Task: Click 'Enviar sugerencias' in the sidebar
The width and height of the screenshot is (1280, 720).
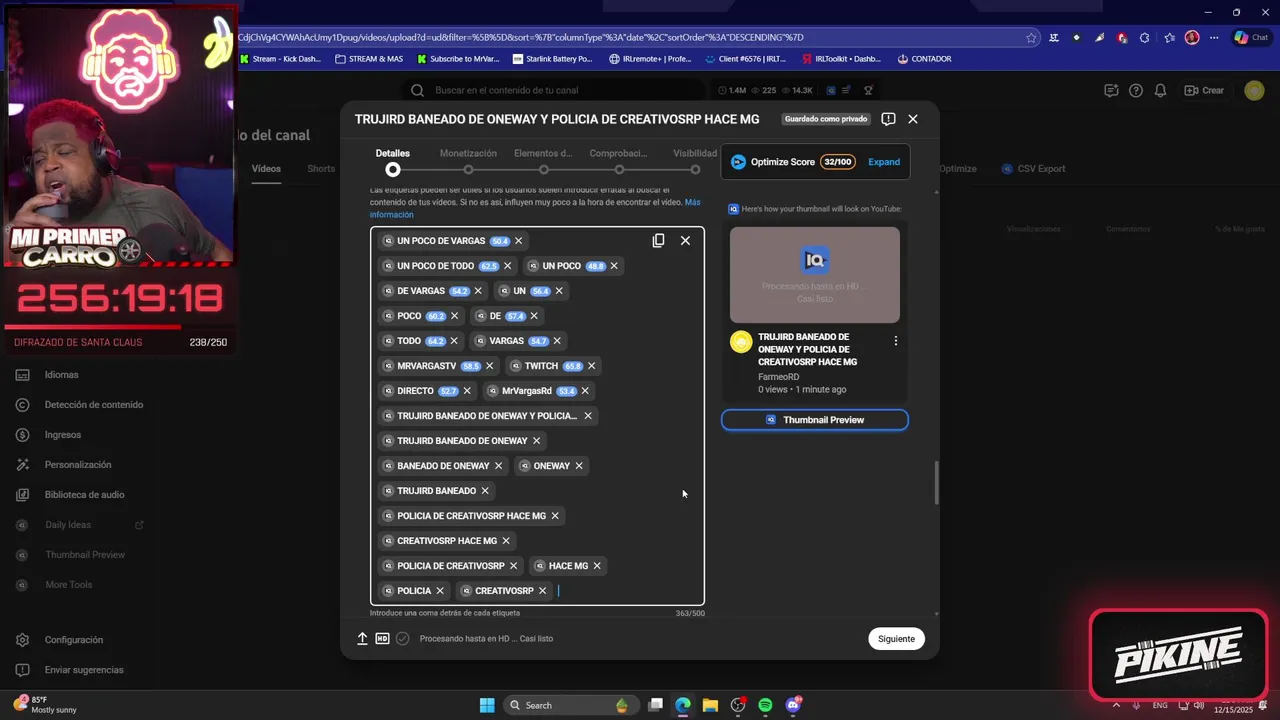Action: [84, 670]
